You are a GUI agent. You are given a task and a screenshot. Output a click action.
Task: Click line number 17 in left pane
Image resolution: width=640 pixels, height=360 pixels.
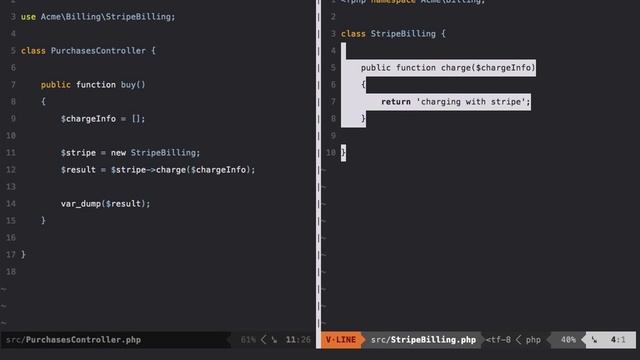[x=11, y=255]
